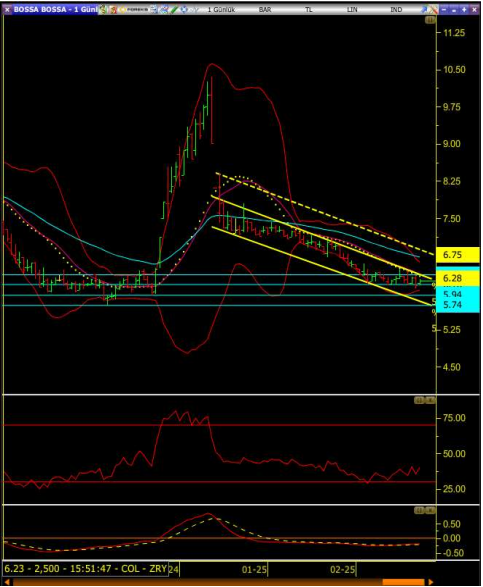This screenshot has height=587, width=483.
Task: Click the 6.75 yellow price label
Action: click(x=458, y=255)
